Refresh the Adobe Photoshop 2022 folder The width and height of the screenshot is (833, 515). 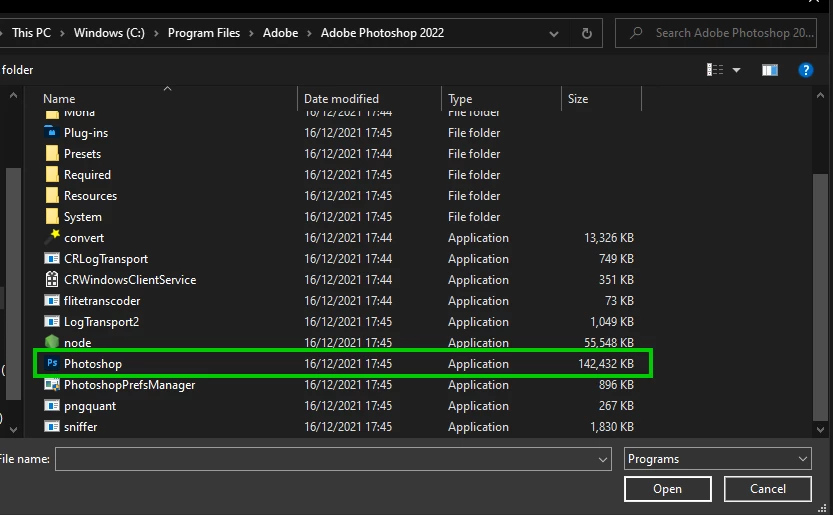click(x=586, y=33)
